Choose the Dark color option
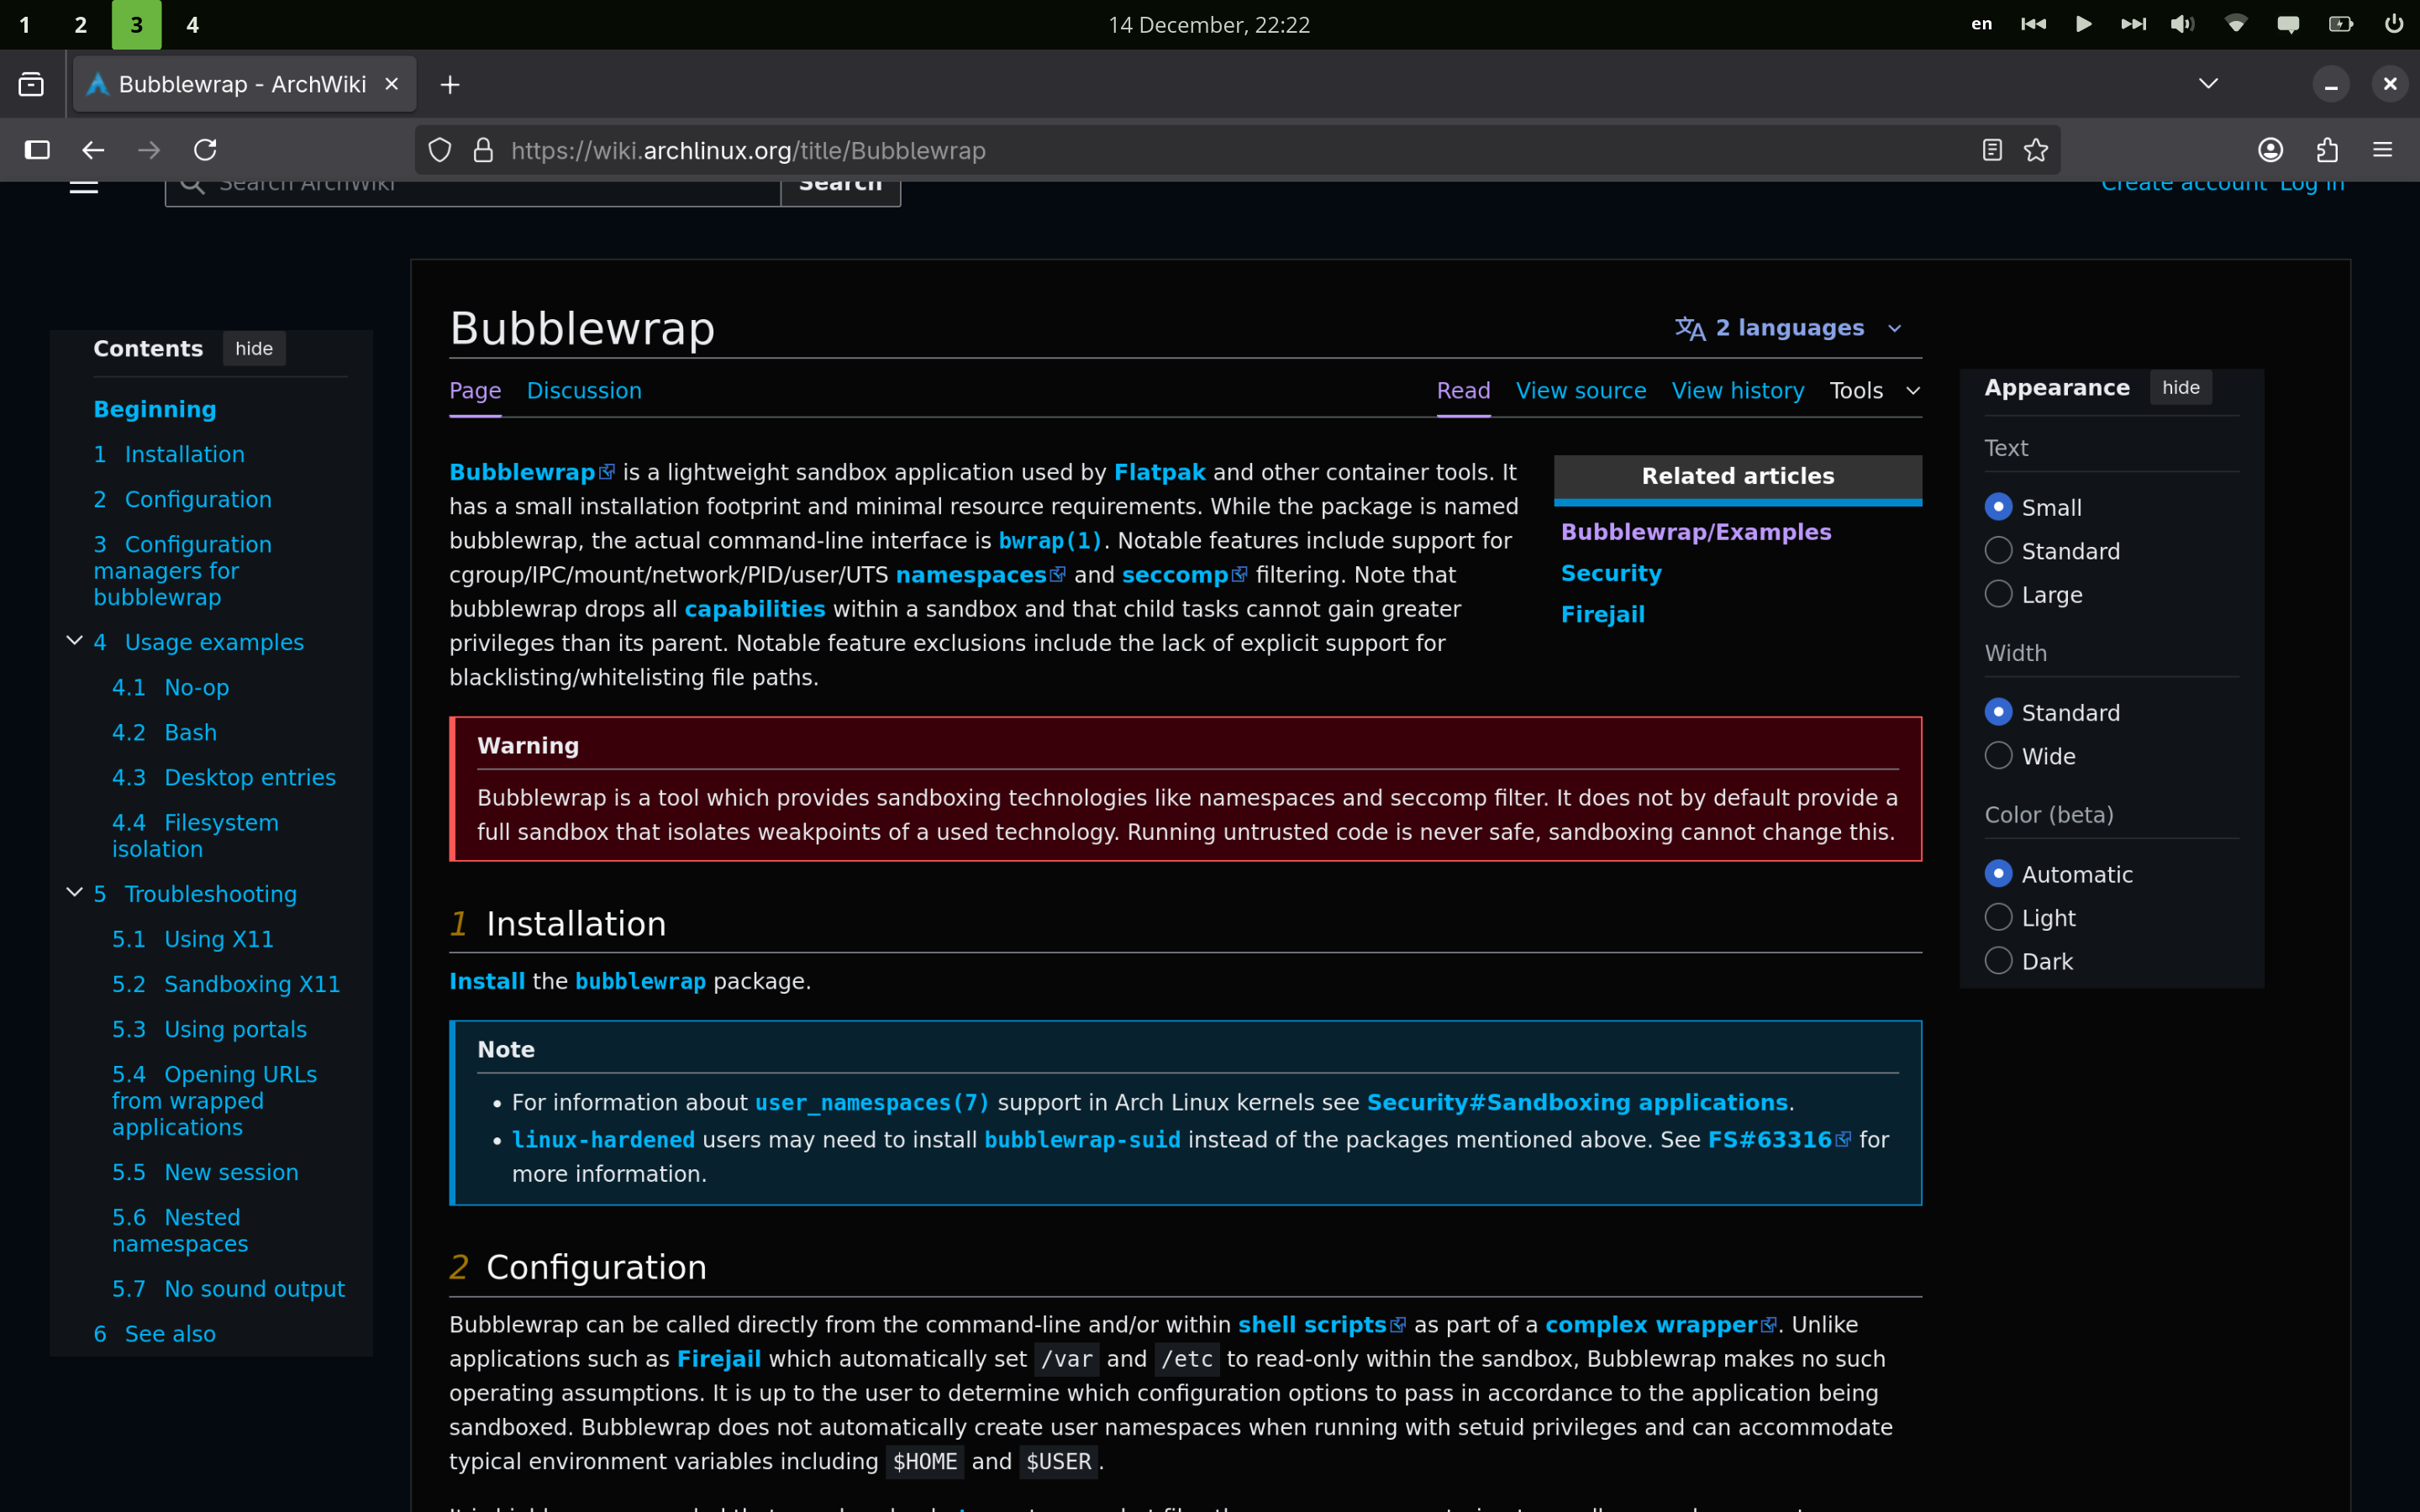Screen dimensions: 2420x1512 pos(1998,961)
